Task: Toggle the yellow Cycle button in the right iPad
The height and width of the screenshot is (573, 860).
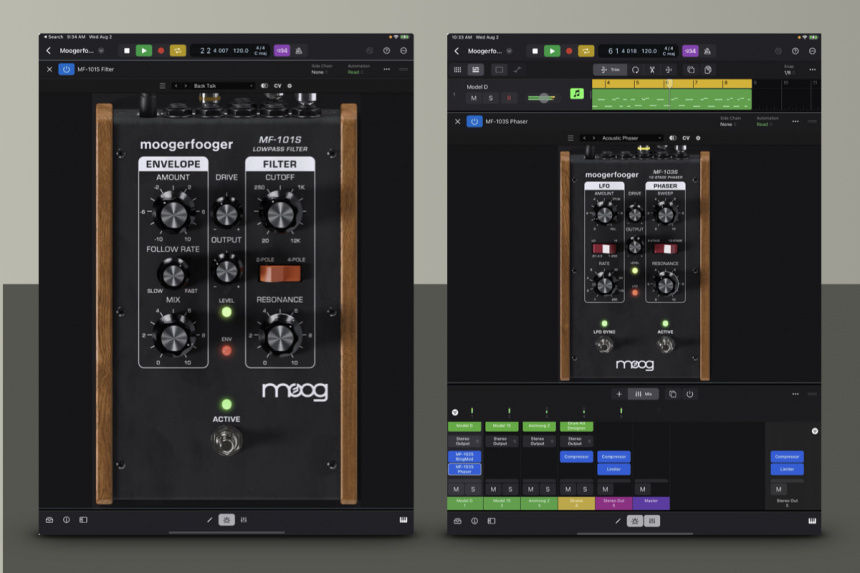Action: pyautogui.click(x=586, y=51)
